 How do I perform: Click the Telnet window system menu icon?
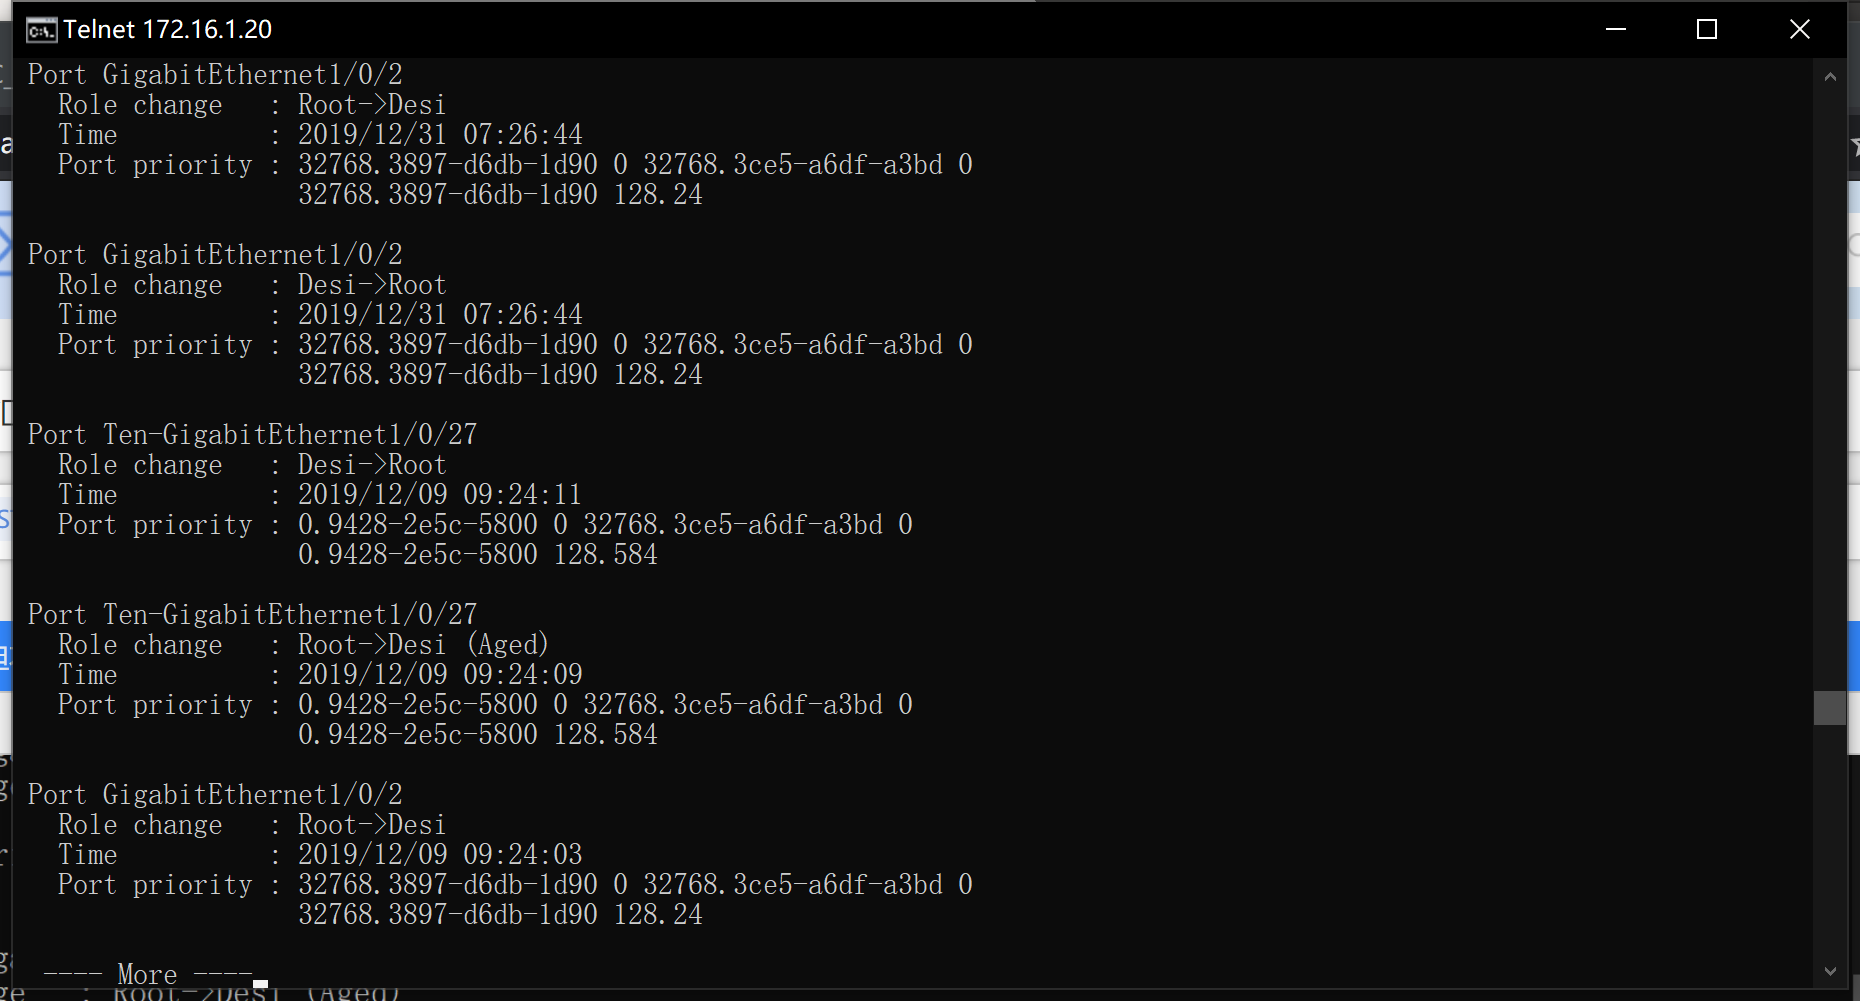pyautogui.click(x=41, y=30)
